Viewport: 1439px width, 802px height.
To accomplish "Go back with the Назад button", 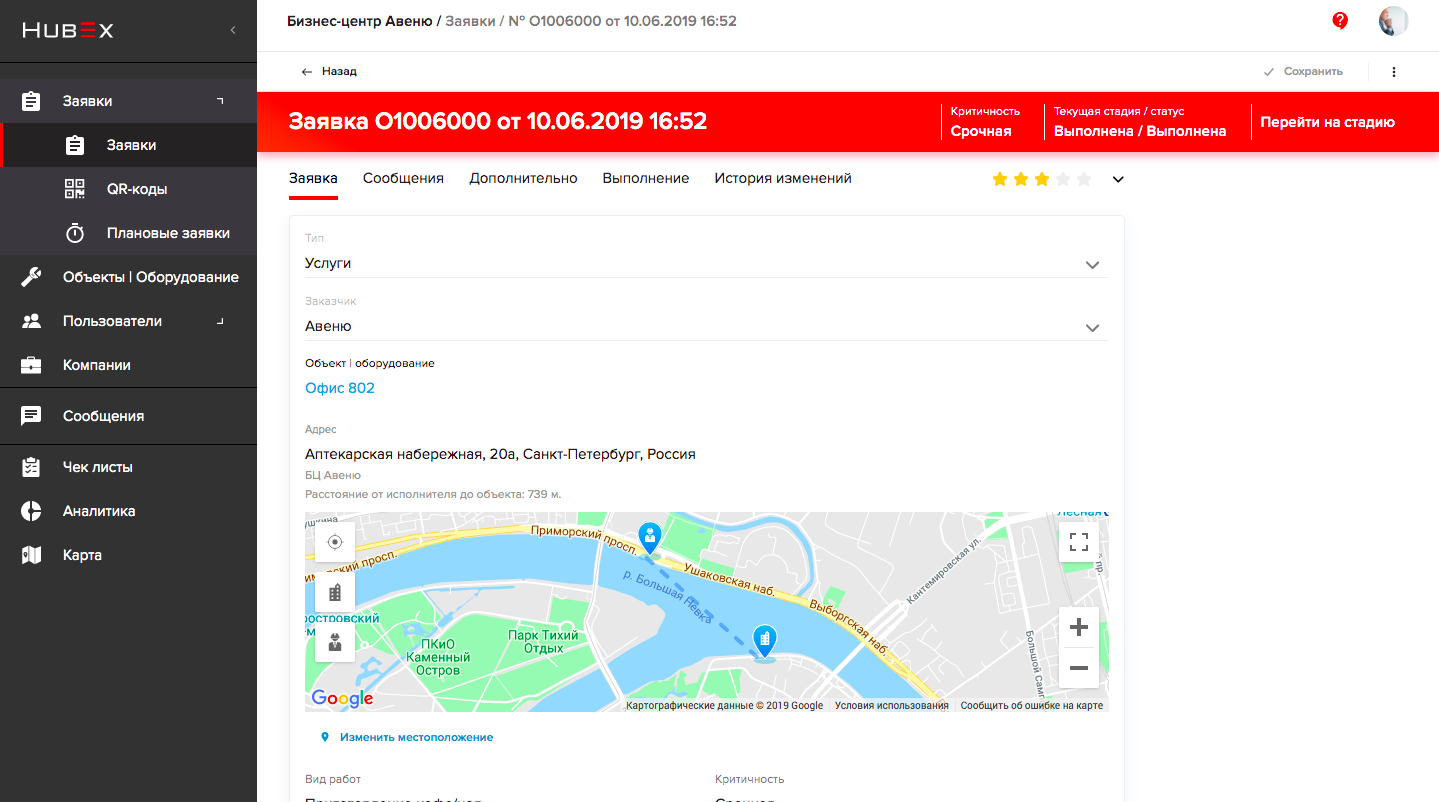I will 329,72.
